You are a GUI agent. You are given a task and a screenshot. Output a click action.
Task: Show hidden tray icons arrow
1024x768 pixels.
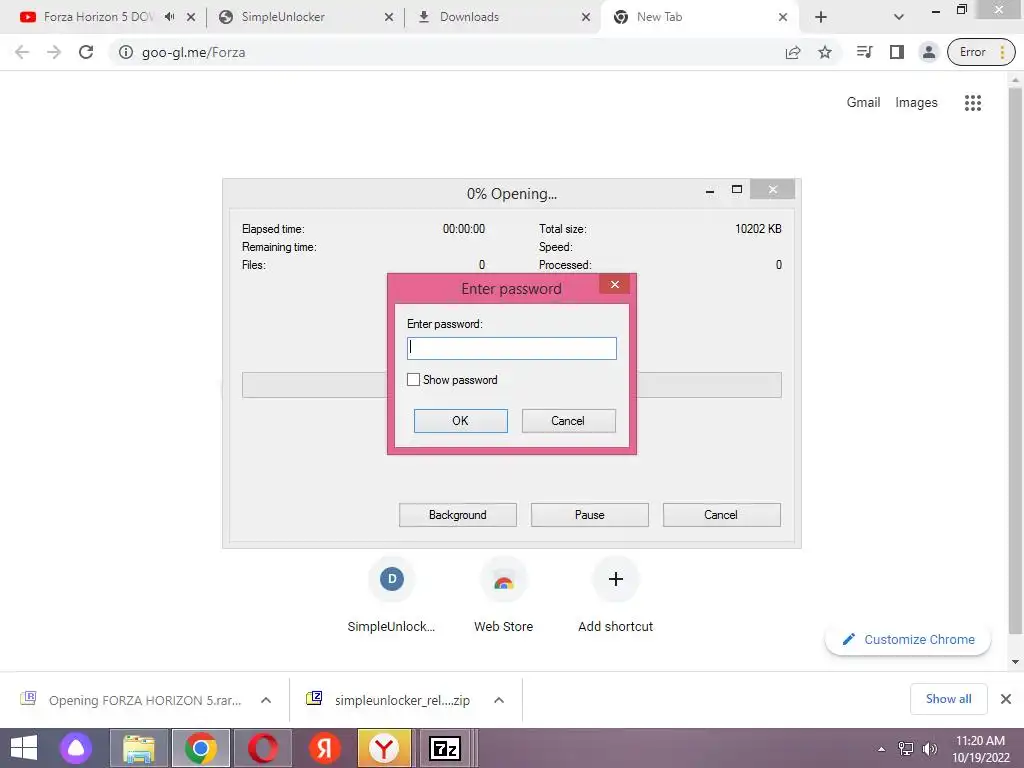click(x=881, y=749)
